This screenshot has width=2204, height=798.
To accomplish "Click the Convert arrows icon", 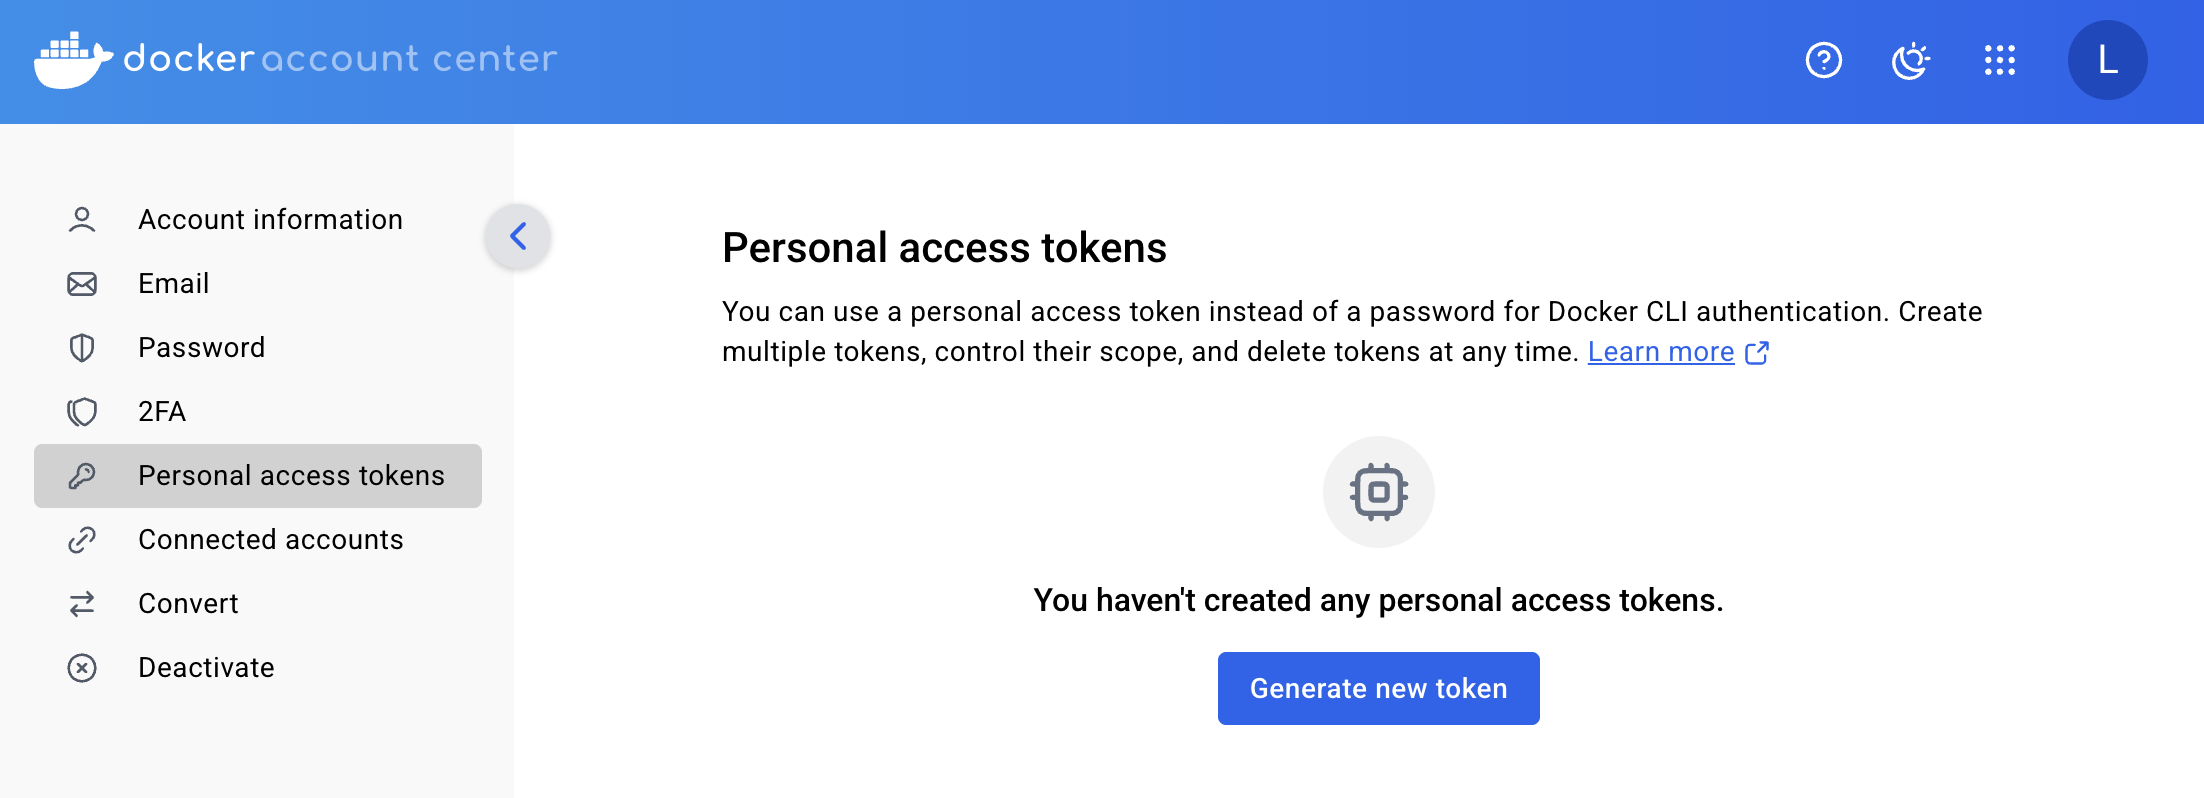I will click(82, 604).
